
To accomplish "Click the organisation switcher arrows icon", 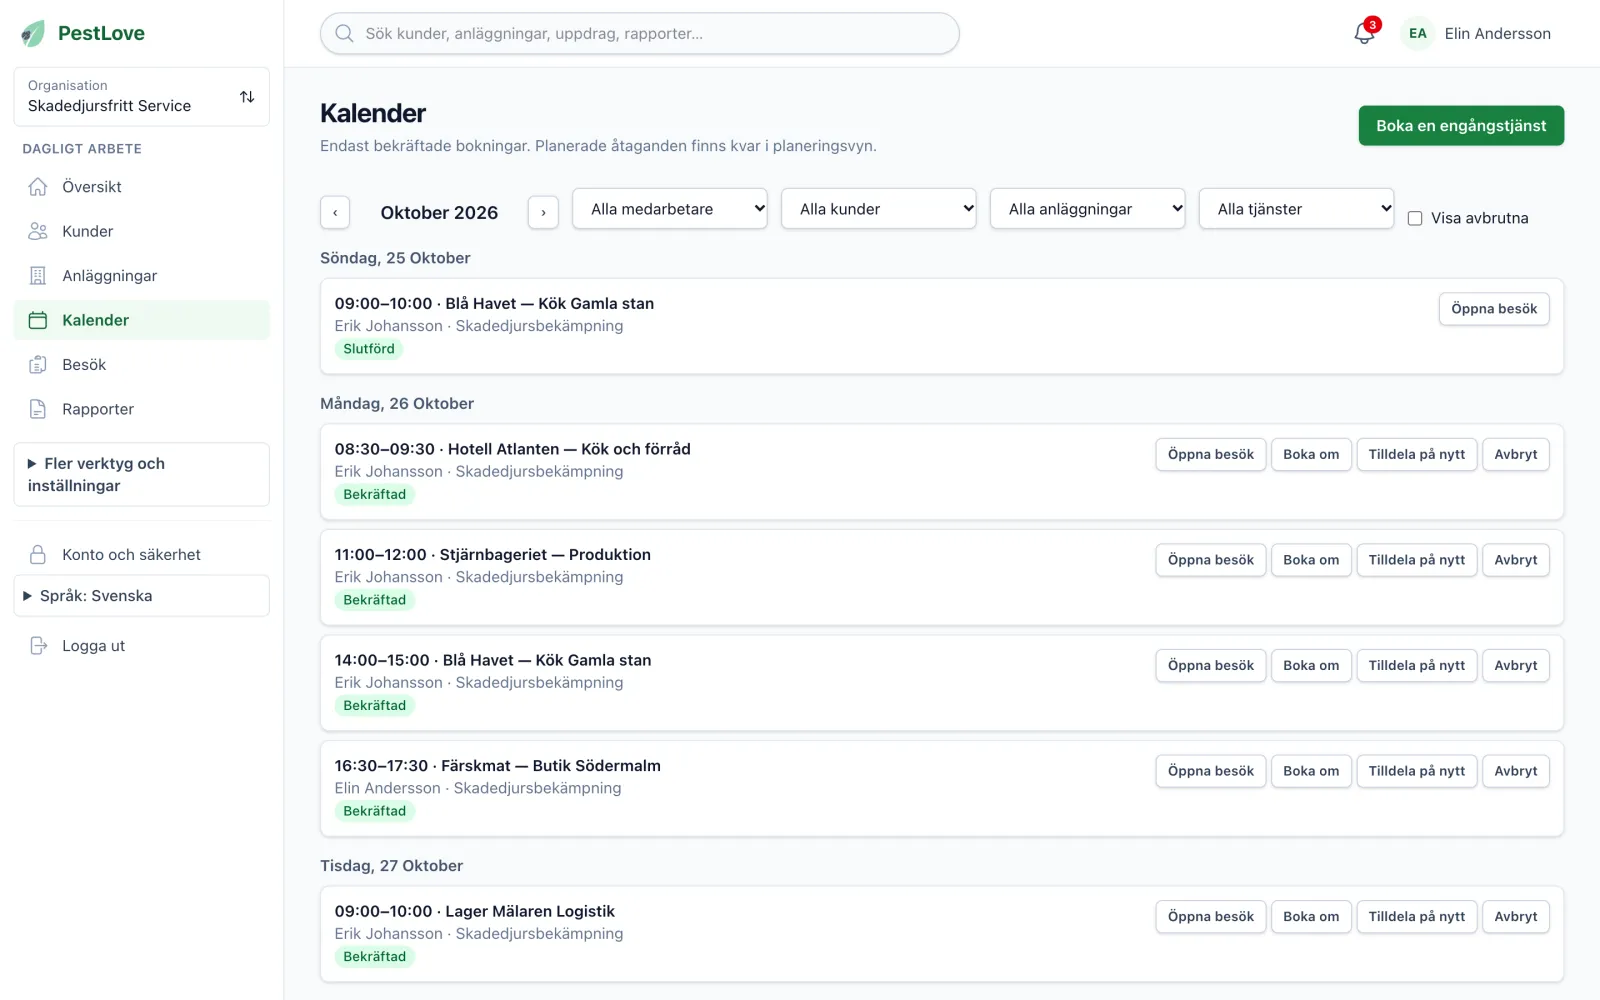I will point(247,97).
